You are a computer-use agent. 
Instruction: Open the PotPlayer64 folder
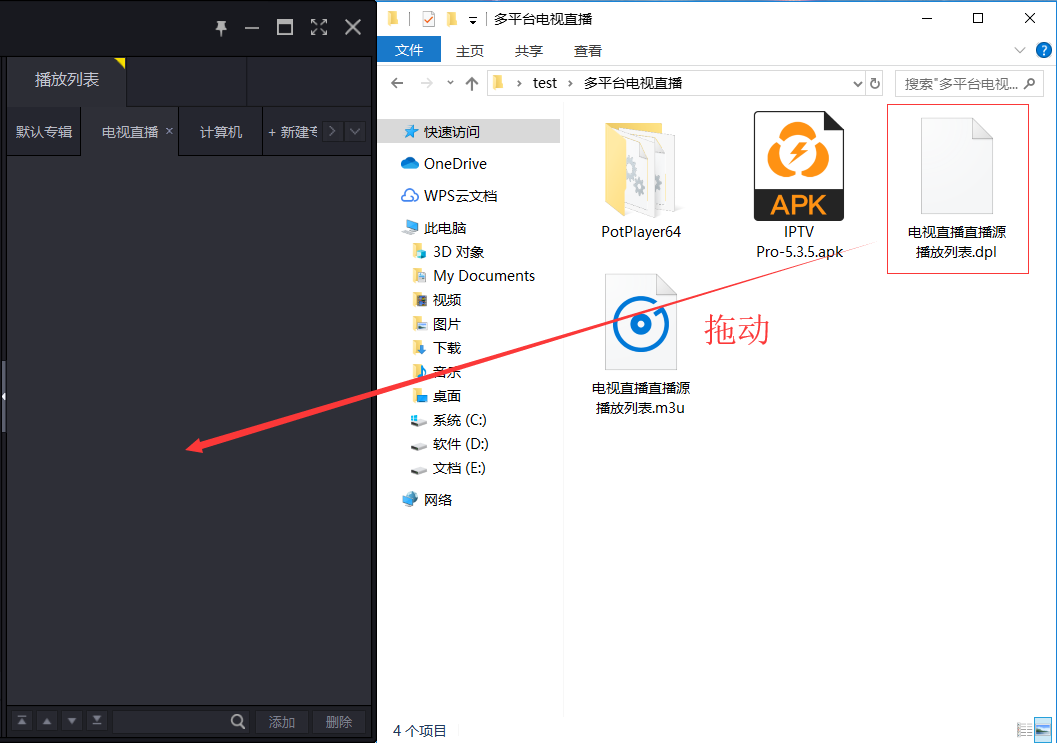pyautogui.click(x=641, y=165)
